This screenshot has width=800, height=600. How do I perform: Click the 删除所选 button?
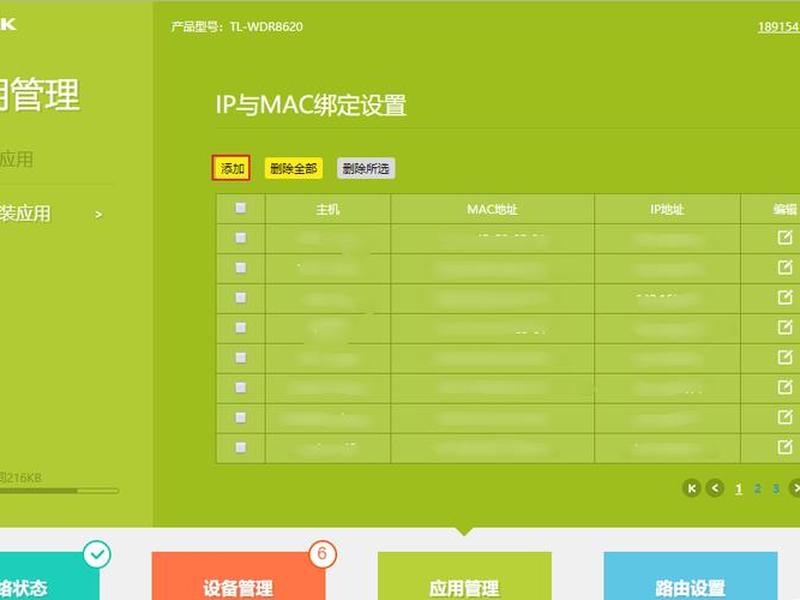pyautogui.click(x=366, y=168)
